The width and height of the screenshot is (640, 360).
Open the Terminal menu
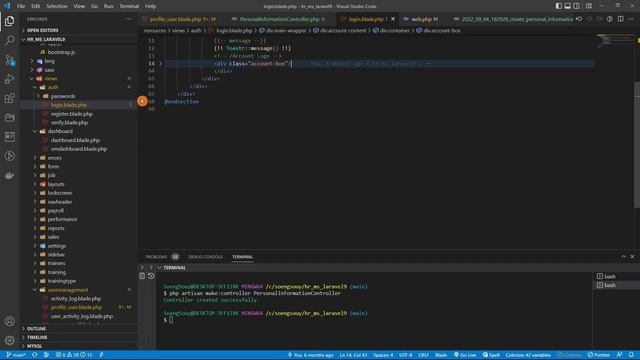pos(129,6)
